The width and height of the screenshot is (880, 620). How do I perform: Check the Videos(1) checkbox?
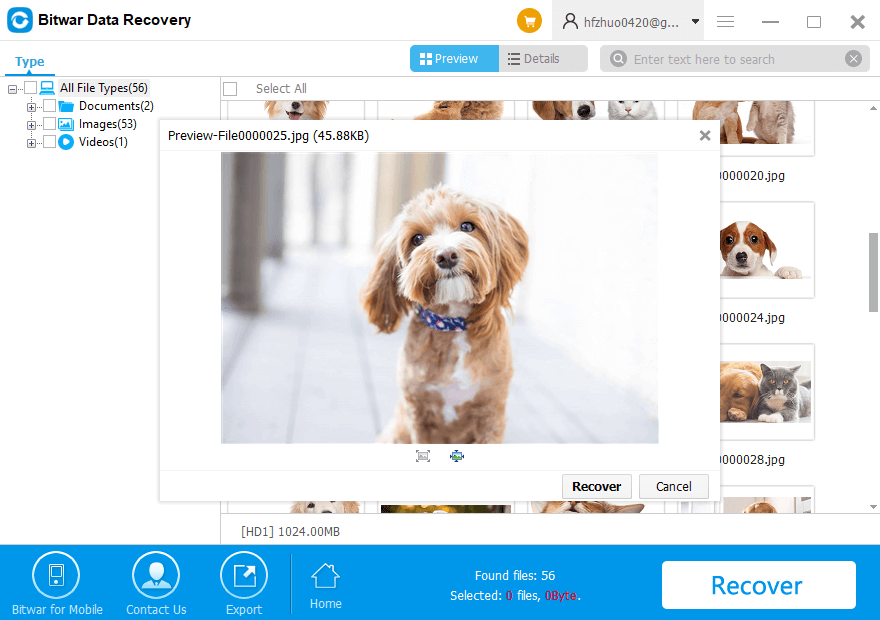point(49,141)
